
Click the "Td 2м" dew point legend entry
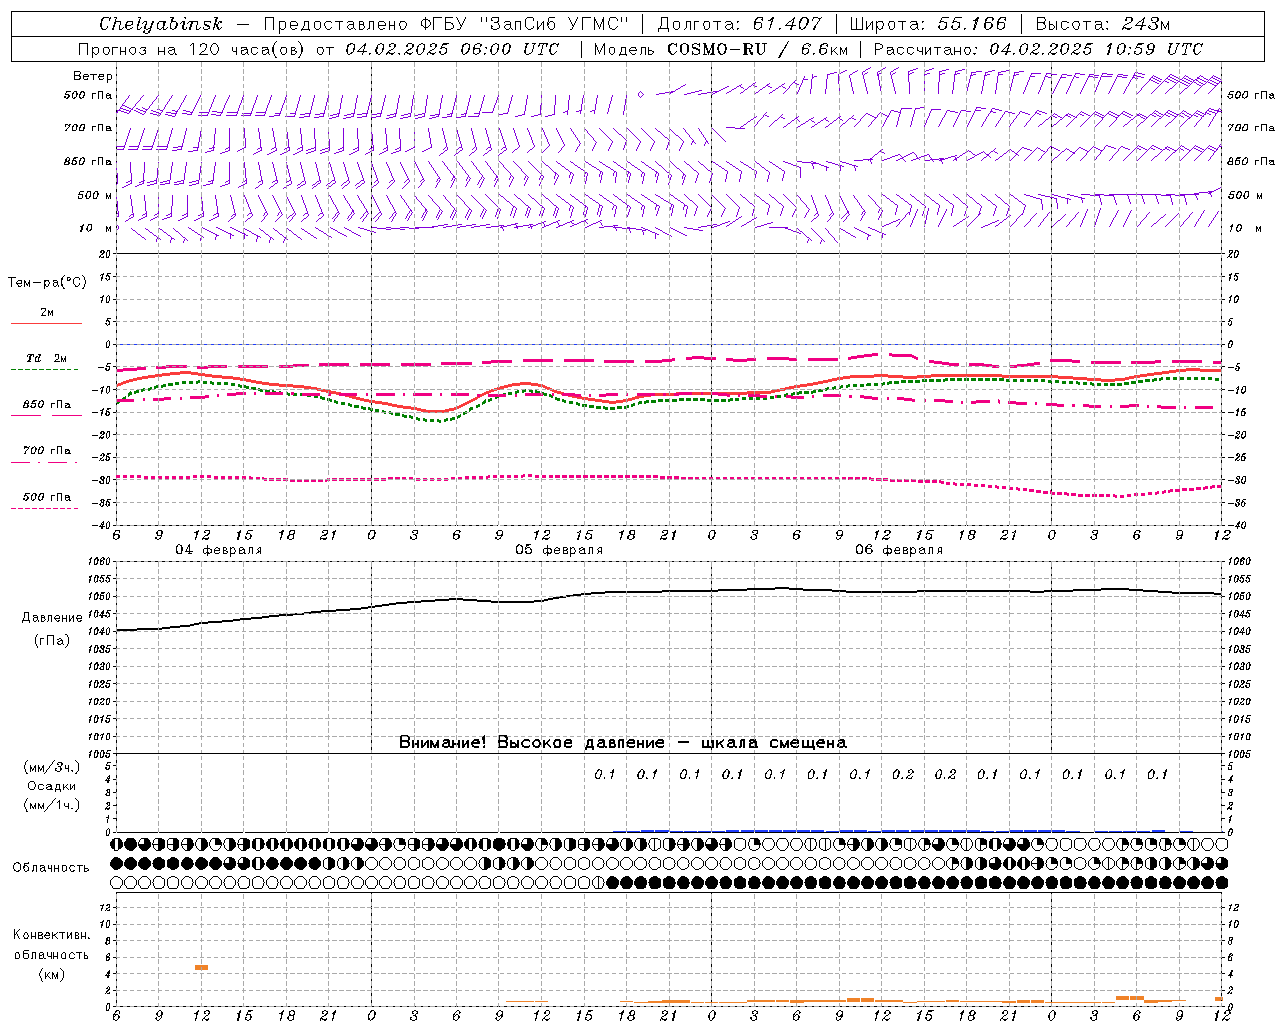point(46,358)
